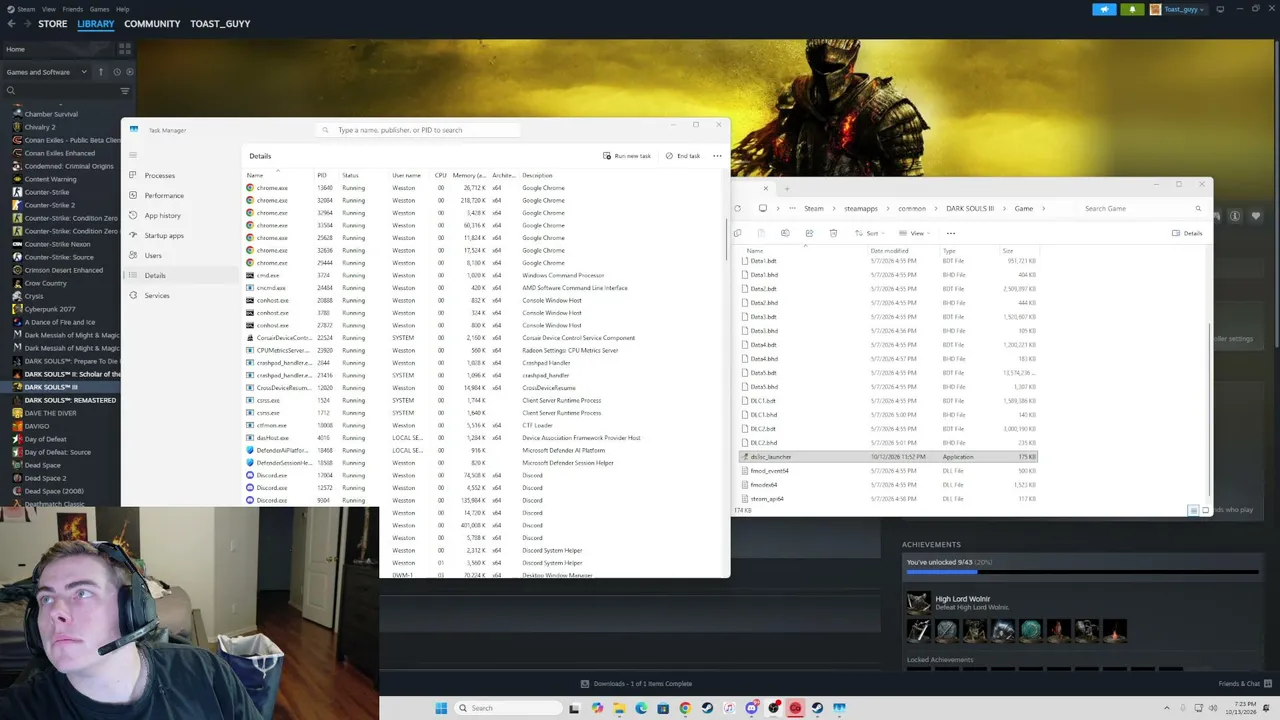
Task: Toggle Details pane in File Explorer
Action: 1187,233
